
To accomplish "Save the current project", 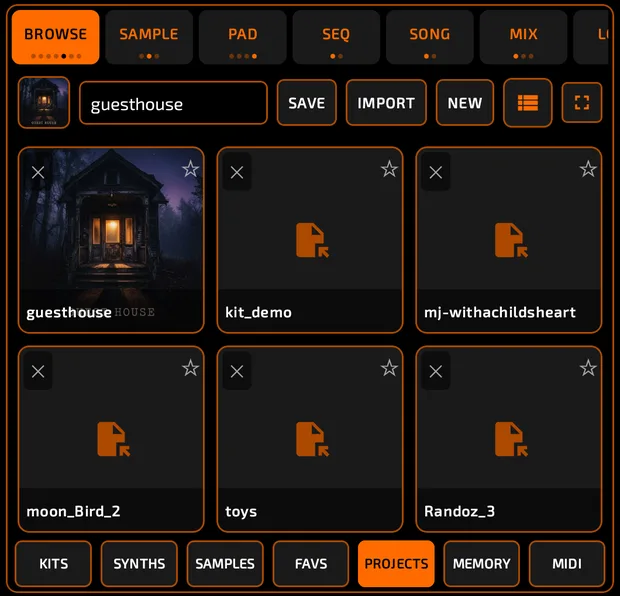I will (307, 103).
